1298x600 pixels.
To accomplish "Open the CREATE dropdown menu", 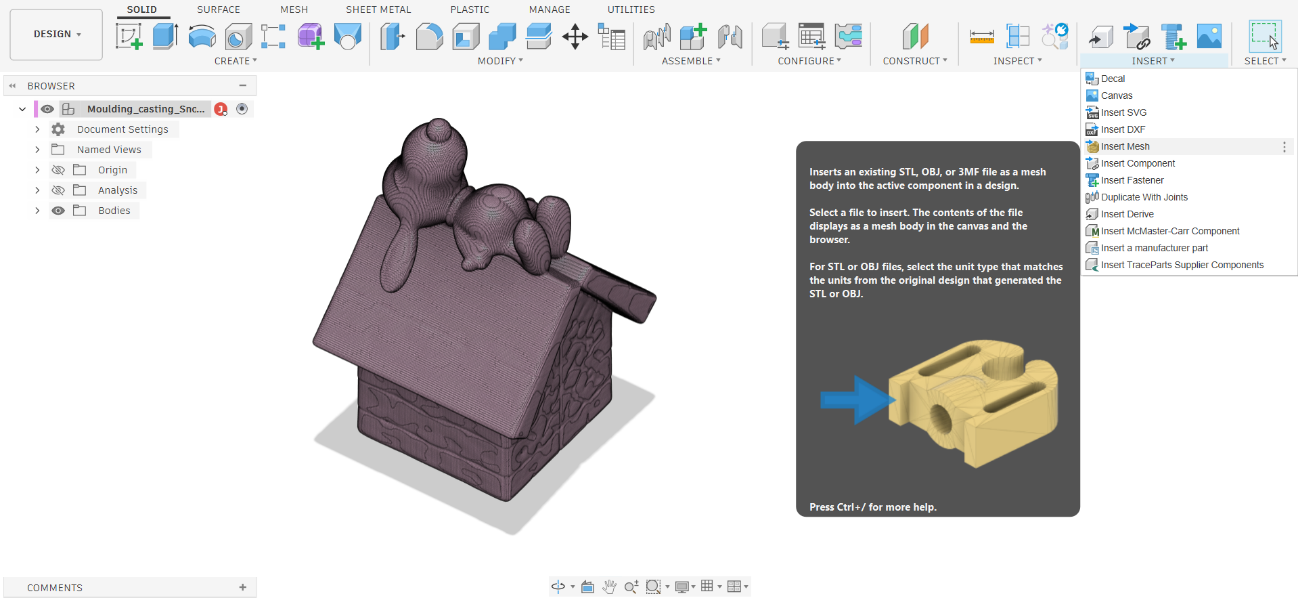I will pyautogui.click(x=235, y=61).
